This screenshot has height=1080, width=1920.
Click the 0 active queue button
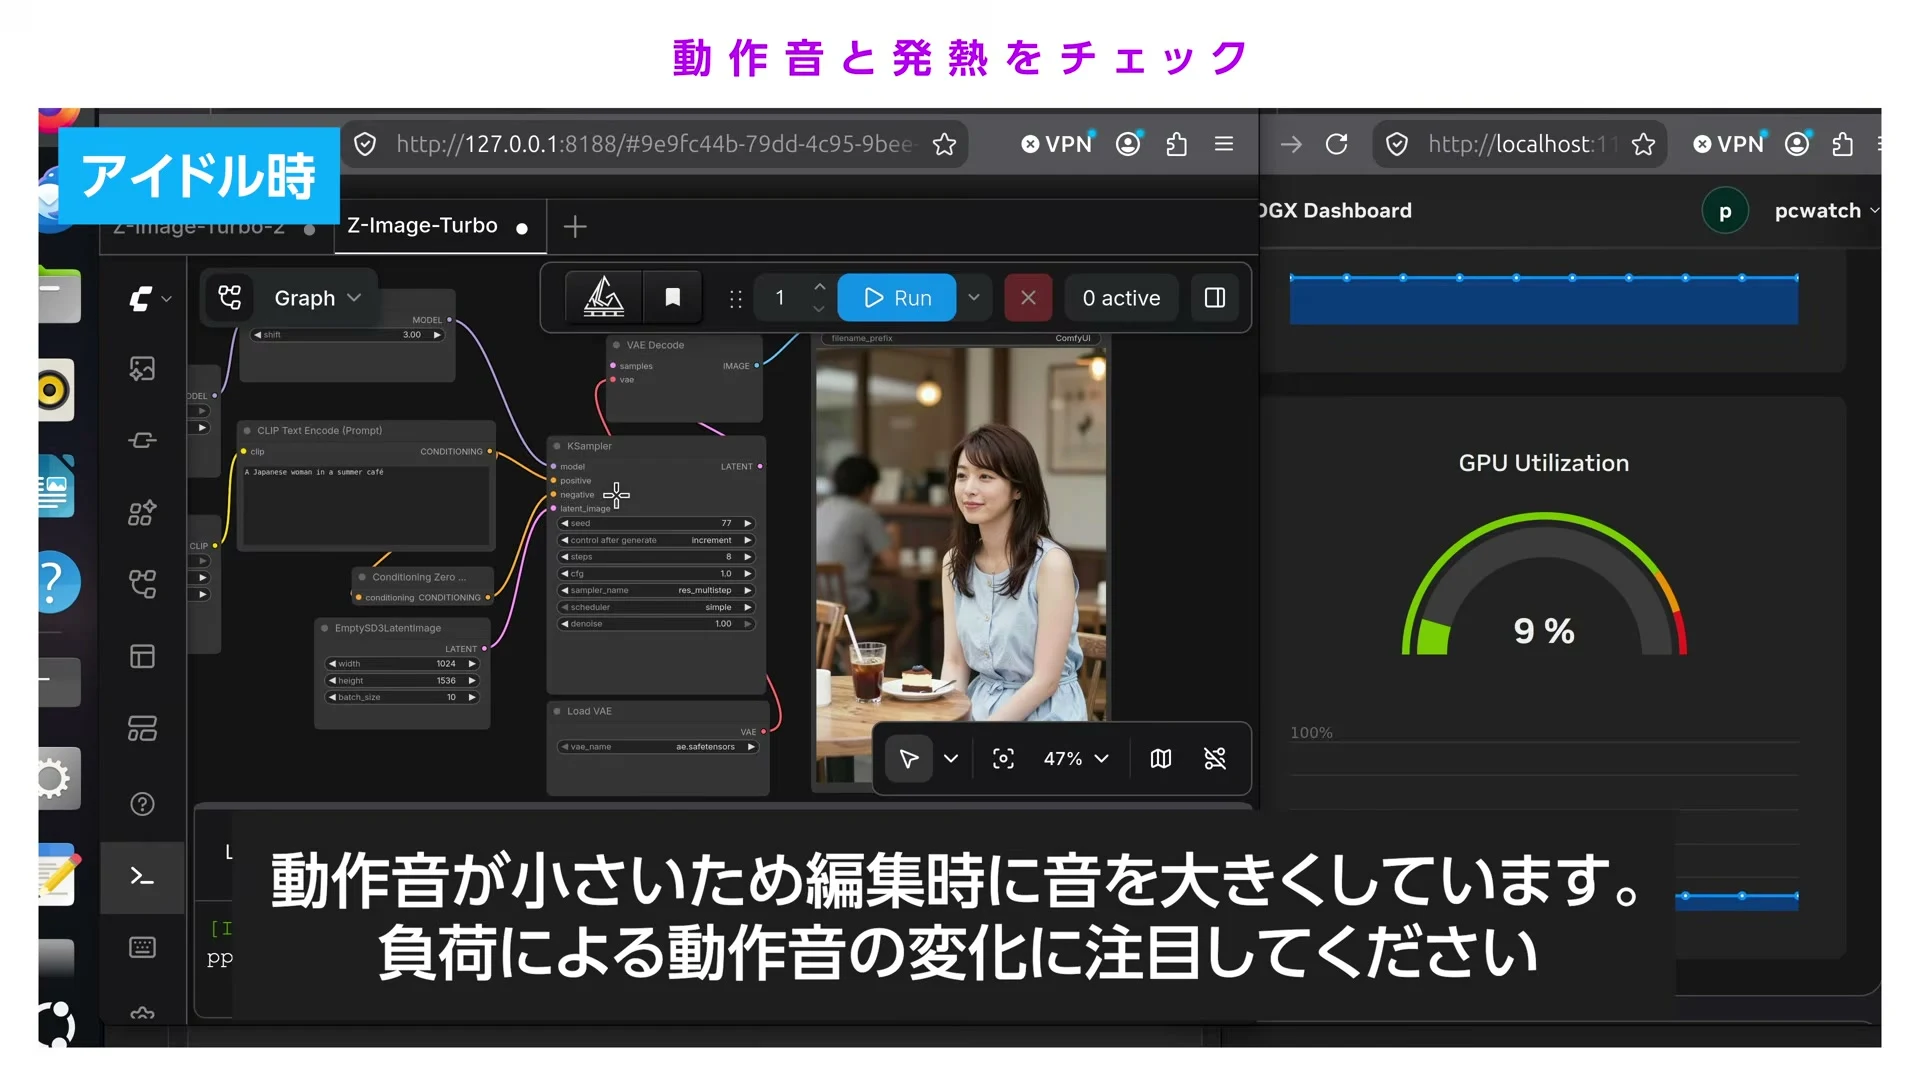click(1121, 298)
